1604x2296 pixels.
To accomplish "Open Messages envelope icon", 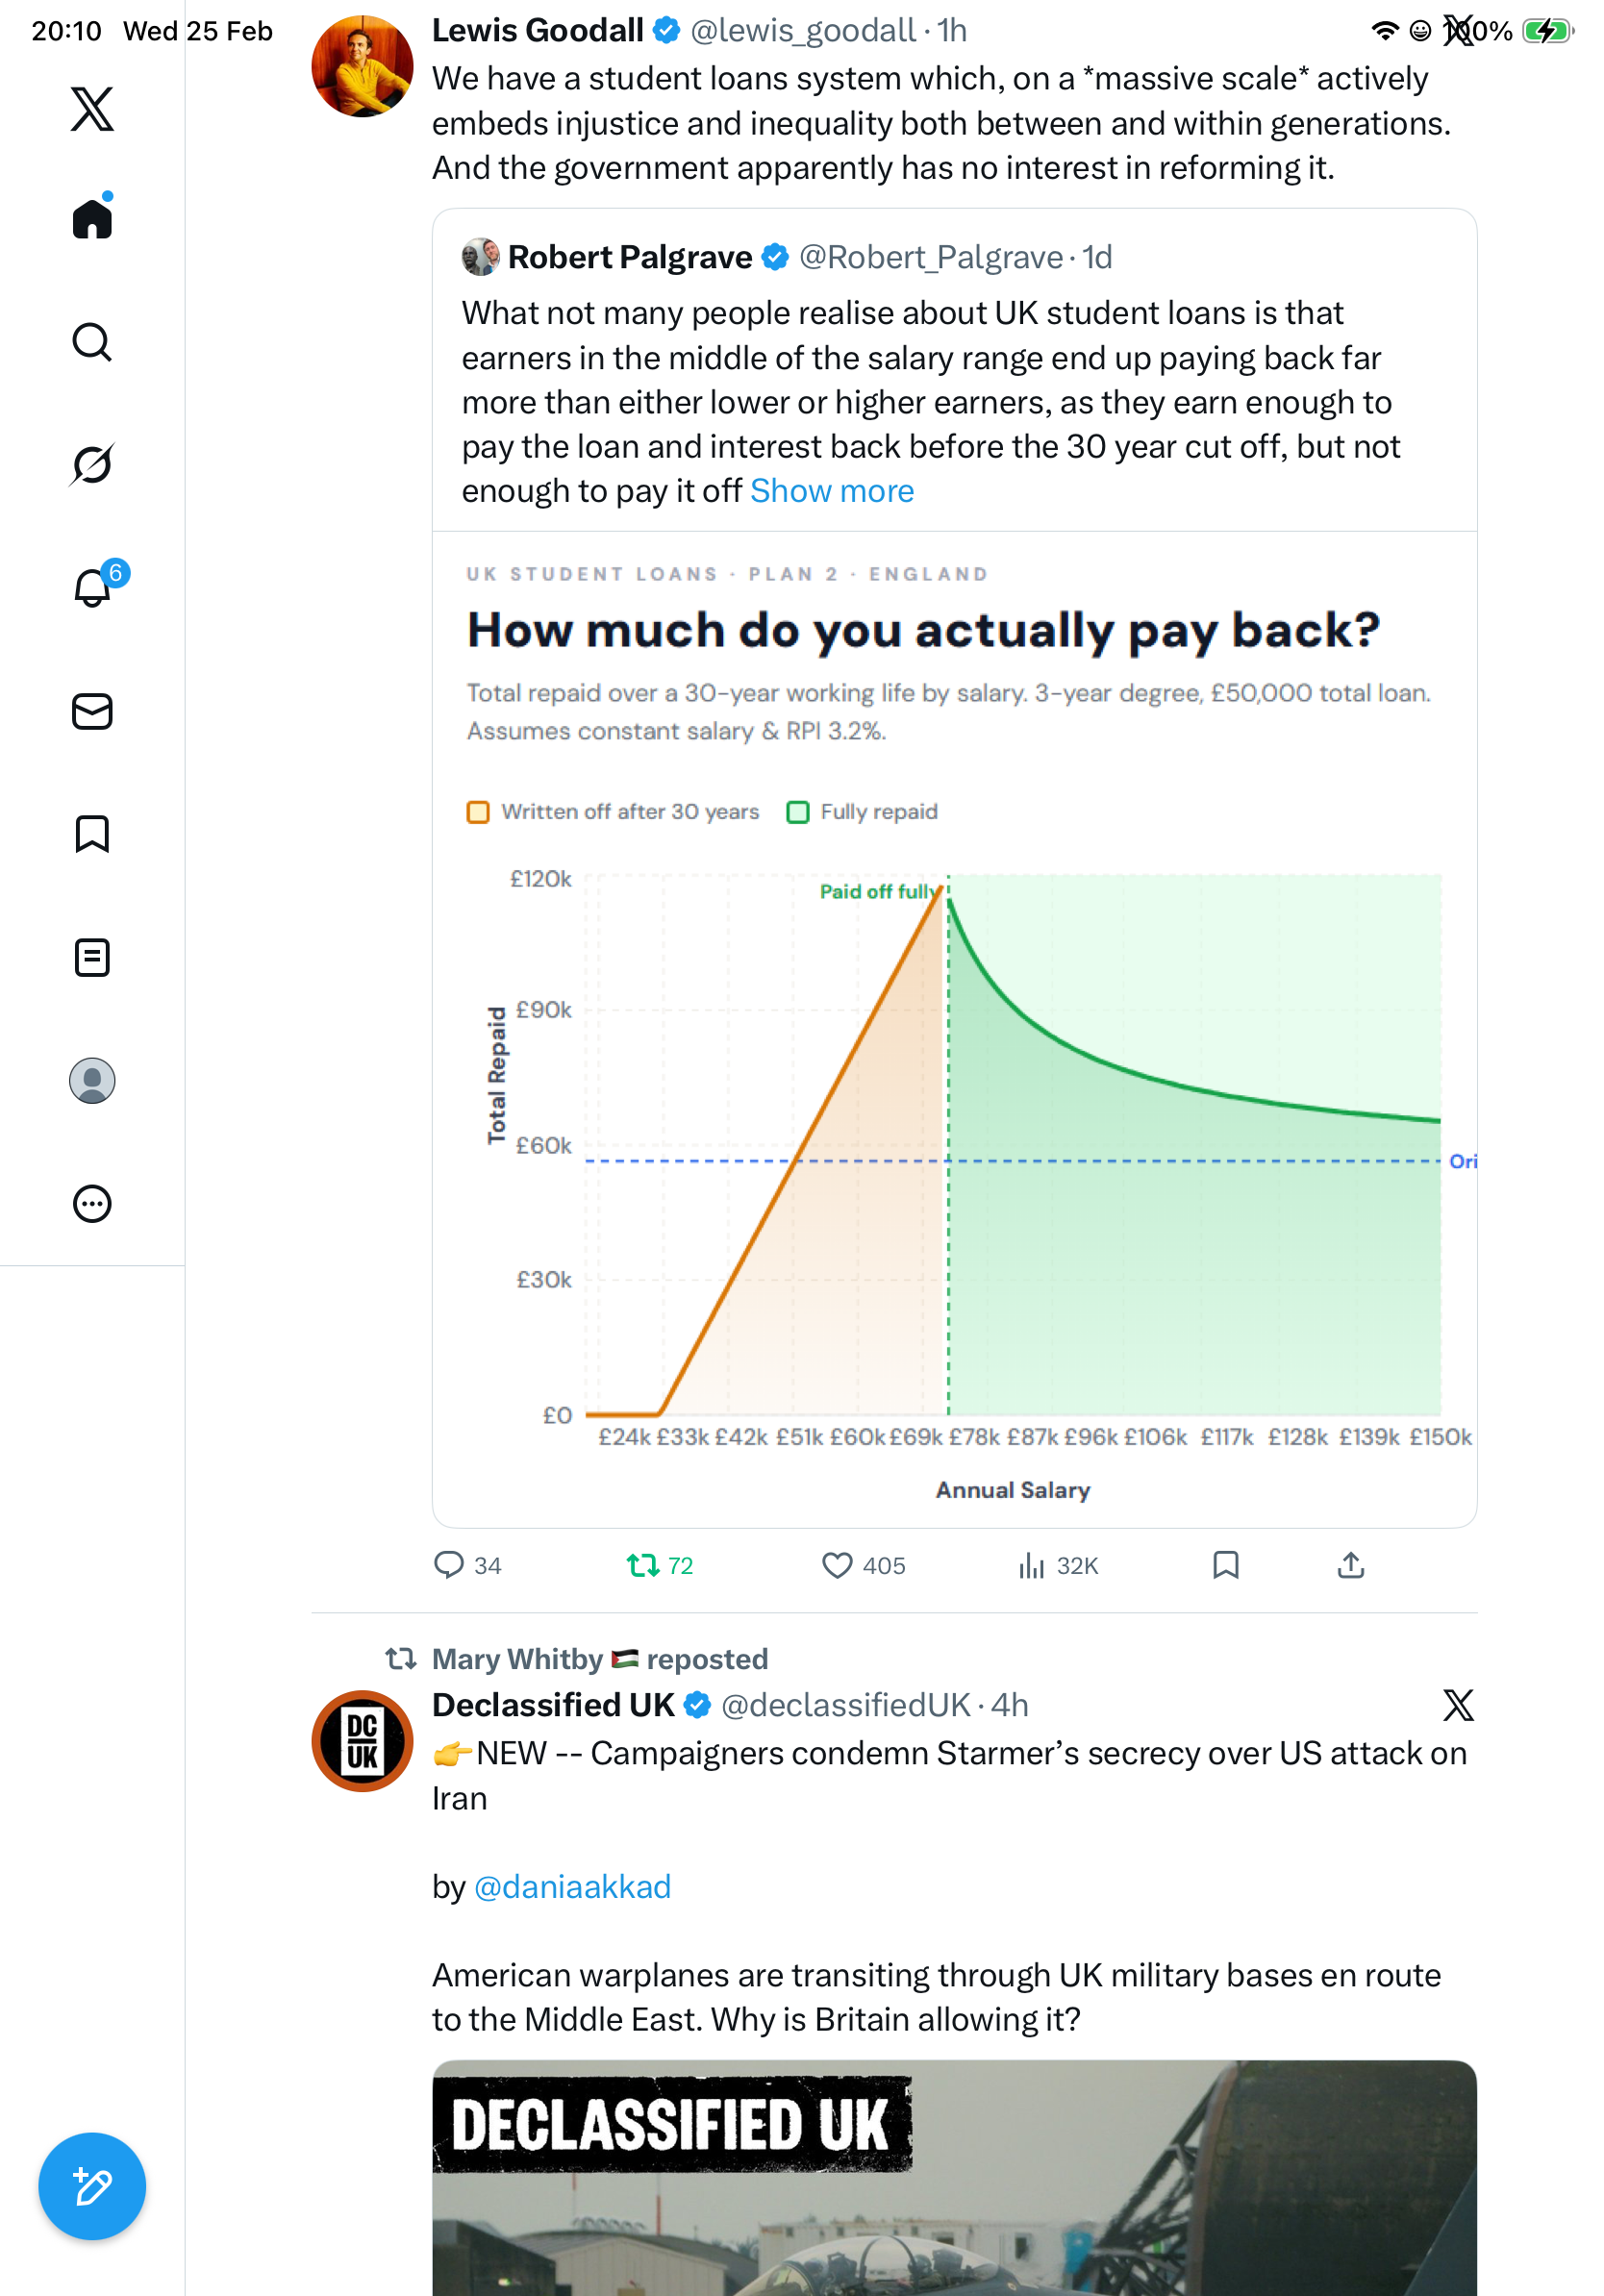I will 92,712.
